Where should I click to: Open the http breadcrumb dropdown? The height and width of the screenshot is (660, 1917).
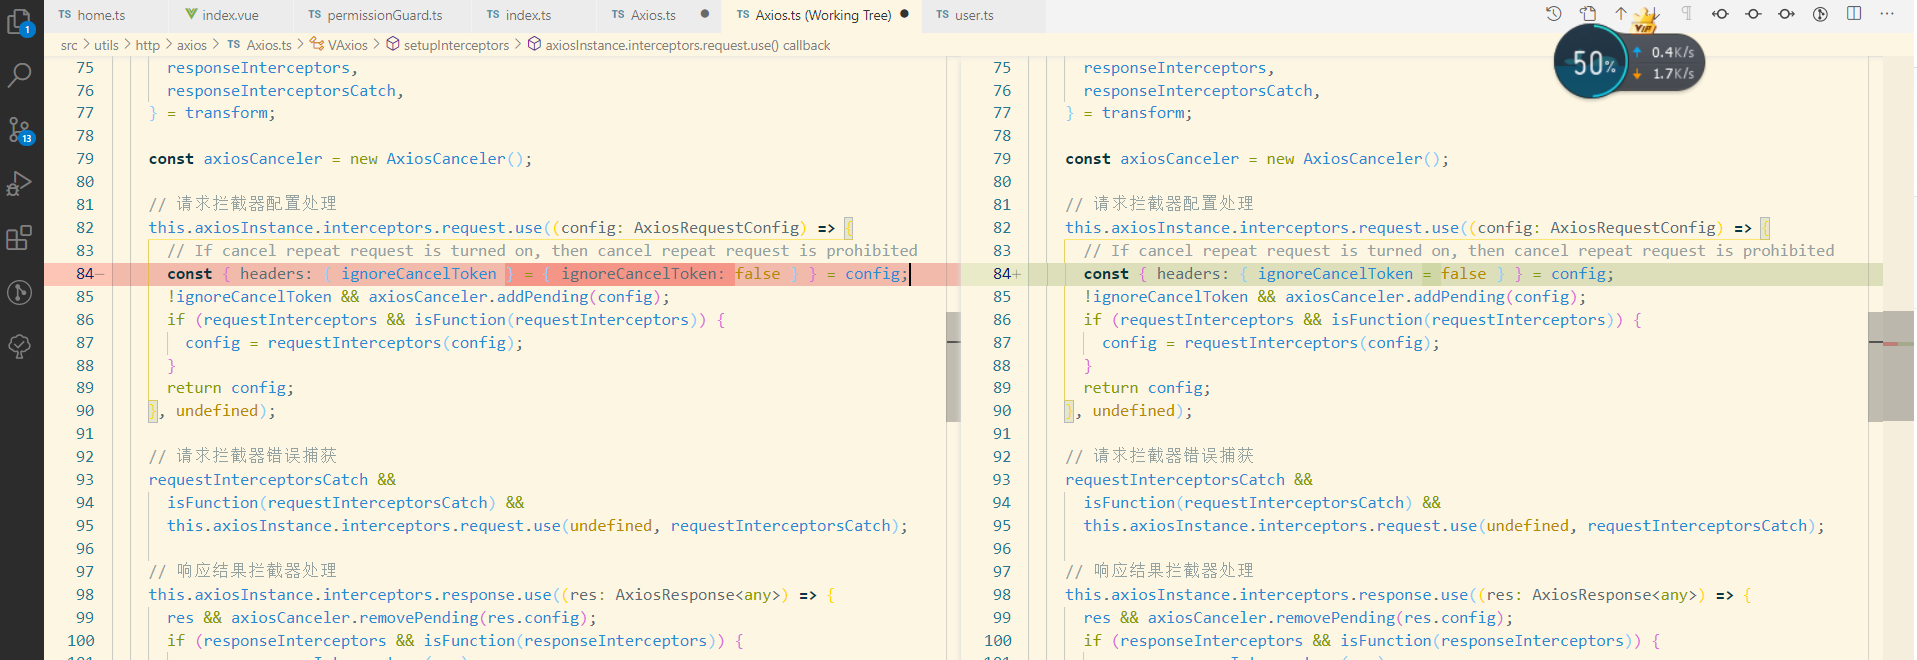(148, 45)
